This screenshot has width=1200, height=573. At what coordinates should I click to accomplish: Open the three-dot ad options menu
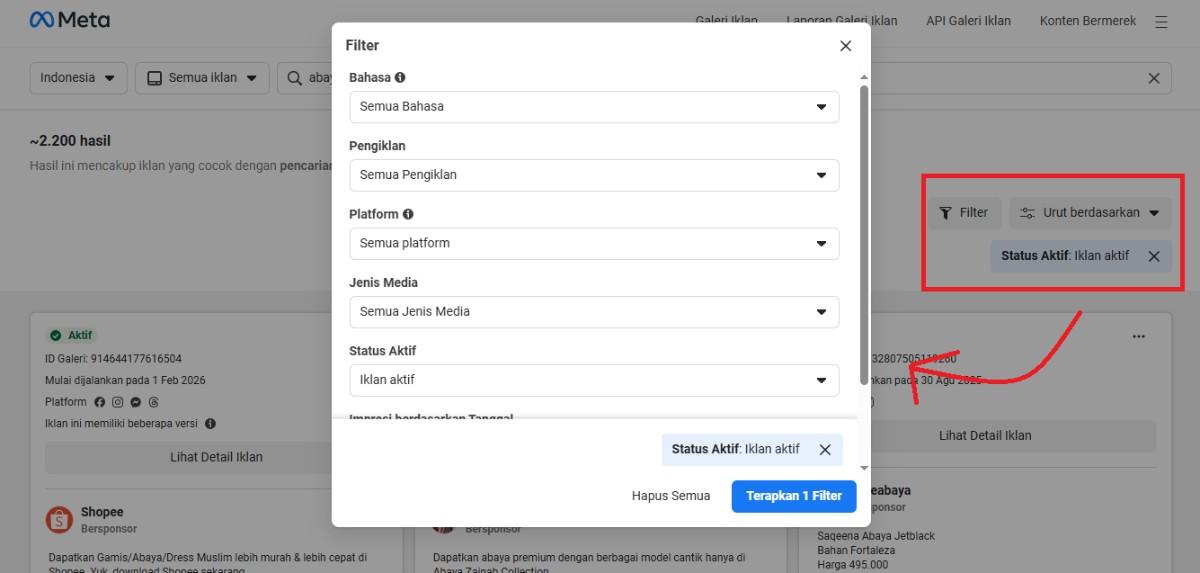1138,337
